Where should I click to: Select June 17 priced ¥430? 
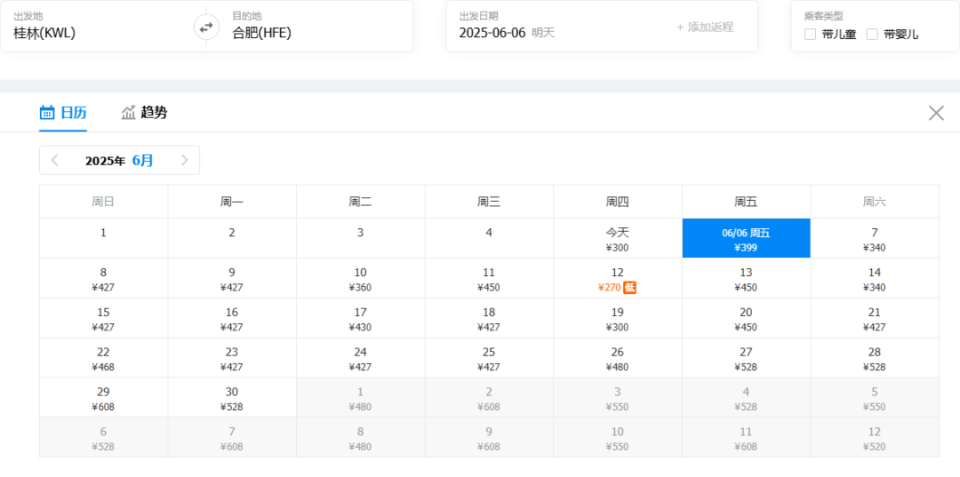coord(361,318)
